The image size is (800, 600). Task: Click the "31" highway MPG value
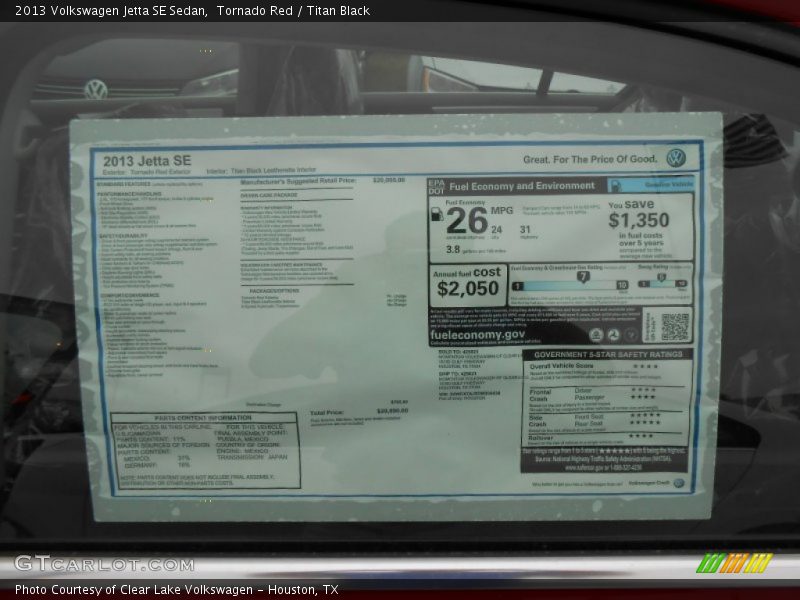tap(525, 230)
